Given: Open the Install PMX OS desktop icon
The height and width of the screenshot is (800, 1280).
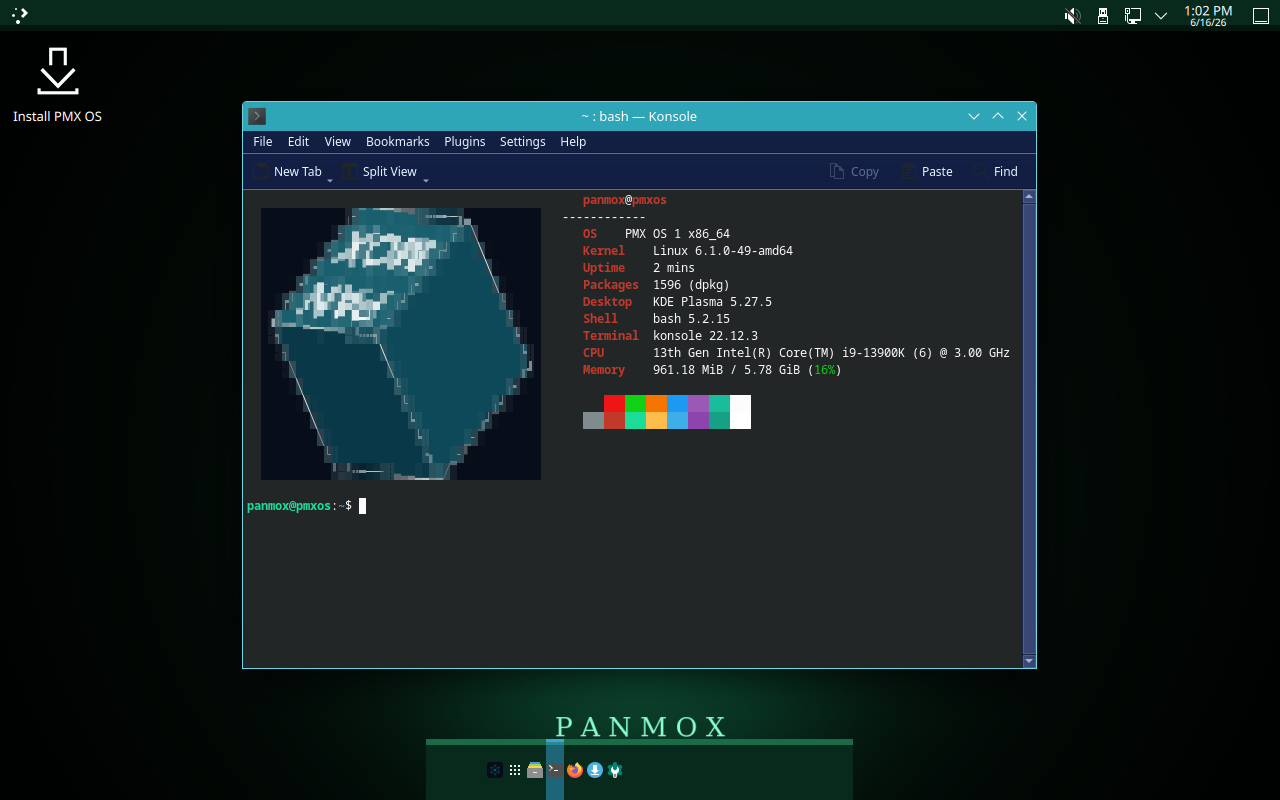Looking at the screenshot, I should (x=57, y=85).
